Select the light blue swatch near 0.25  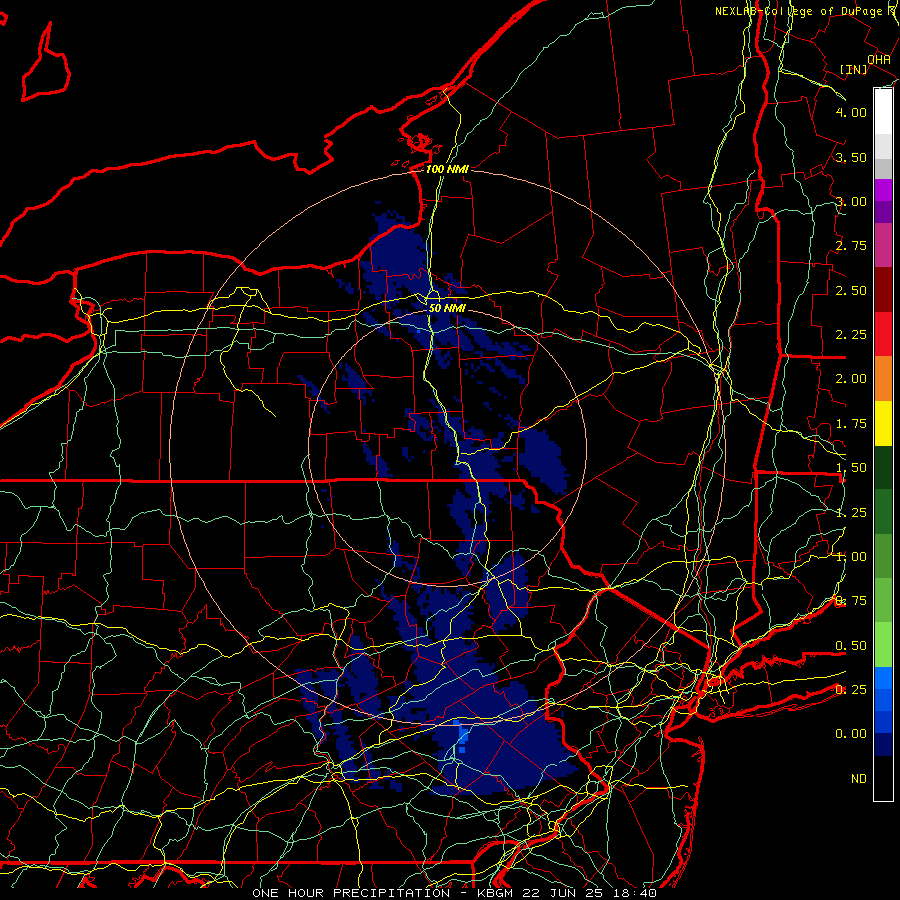click(883, 678)
